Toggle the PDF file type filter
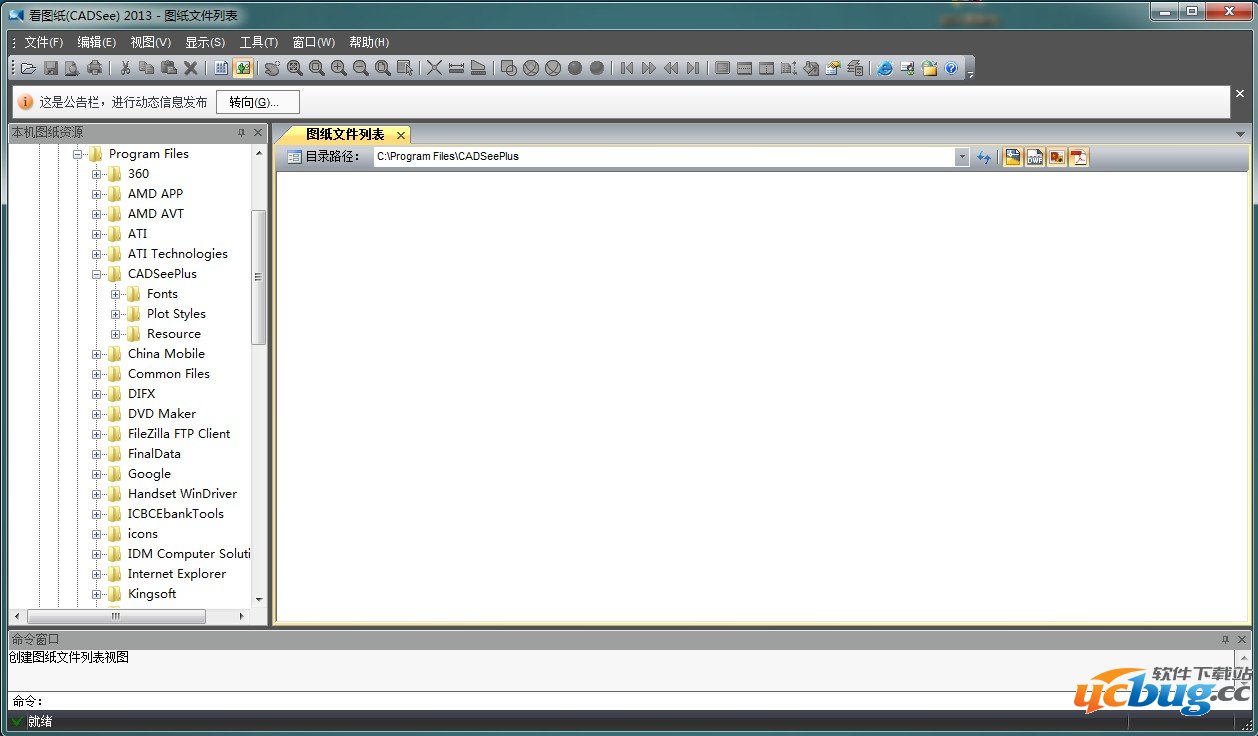Screen dimensions: 1258x736 tap(1079, 157)
